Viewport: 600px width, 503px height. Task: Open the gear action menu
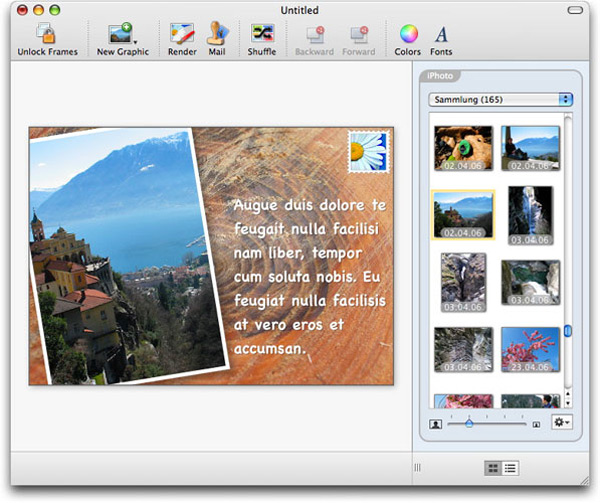(x=561, y=422)
